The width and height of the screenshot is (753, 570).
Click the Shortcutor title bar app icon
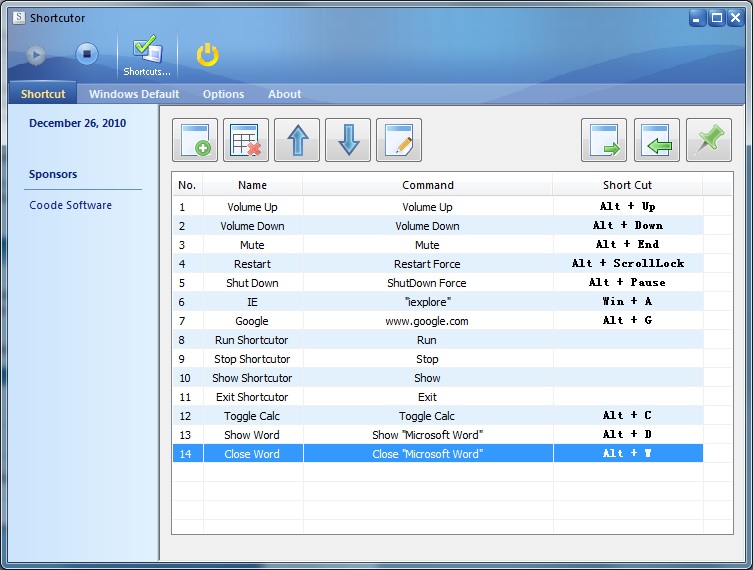click(x=19, y=18)
